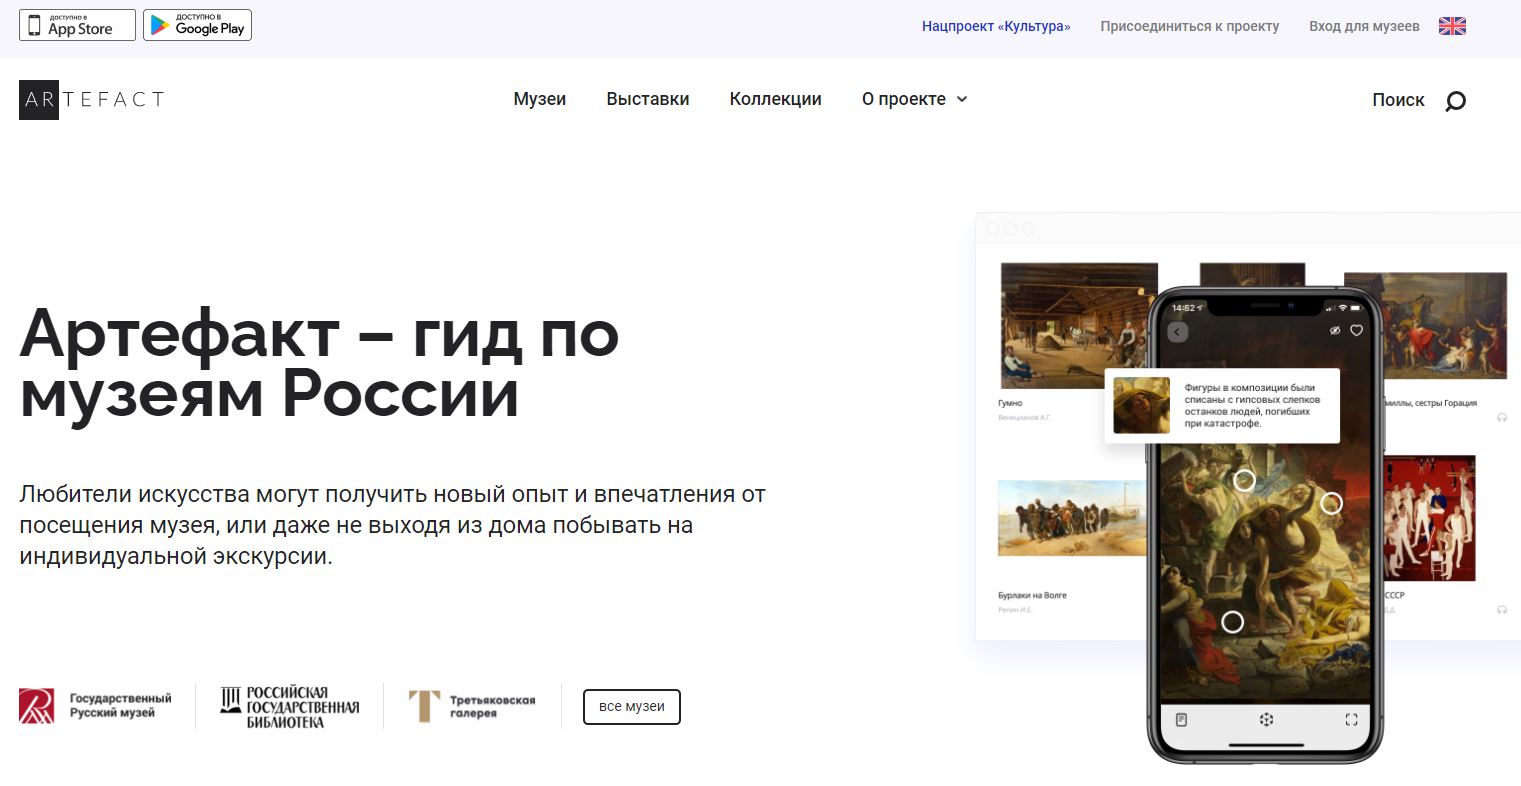Open the Гумно painting thumbnail
This screenshot has width=1521, height=786.
(x=1079, y=325)
